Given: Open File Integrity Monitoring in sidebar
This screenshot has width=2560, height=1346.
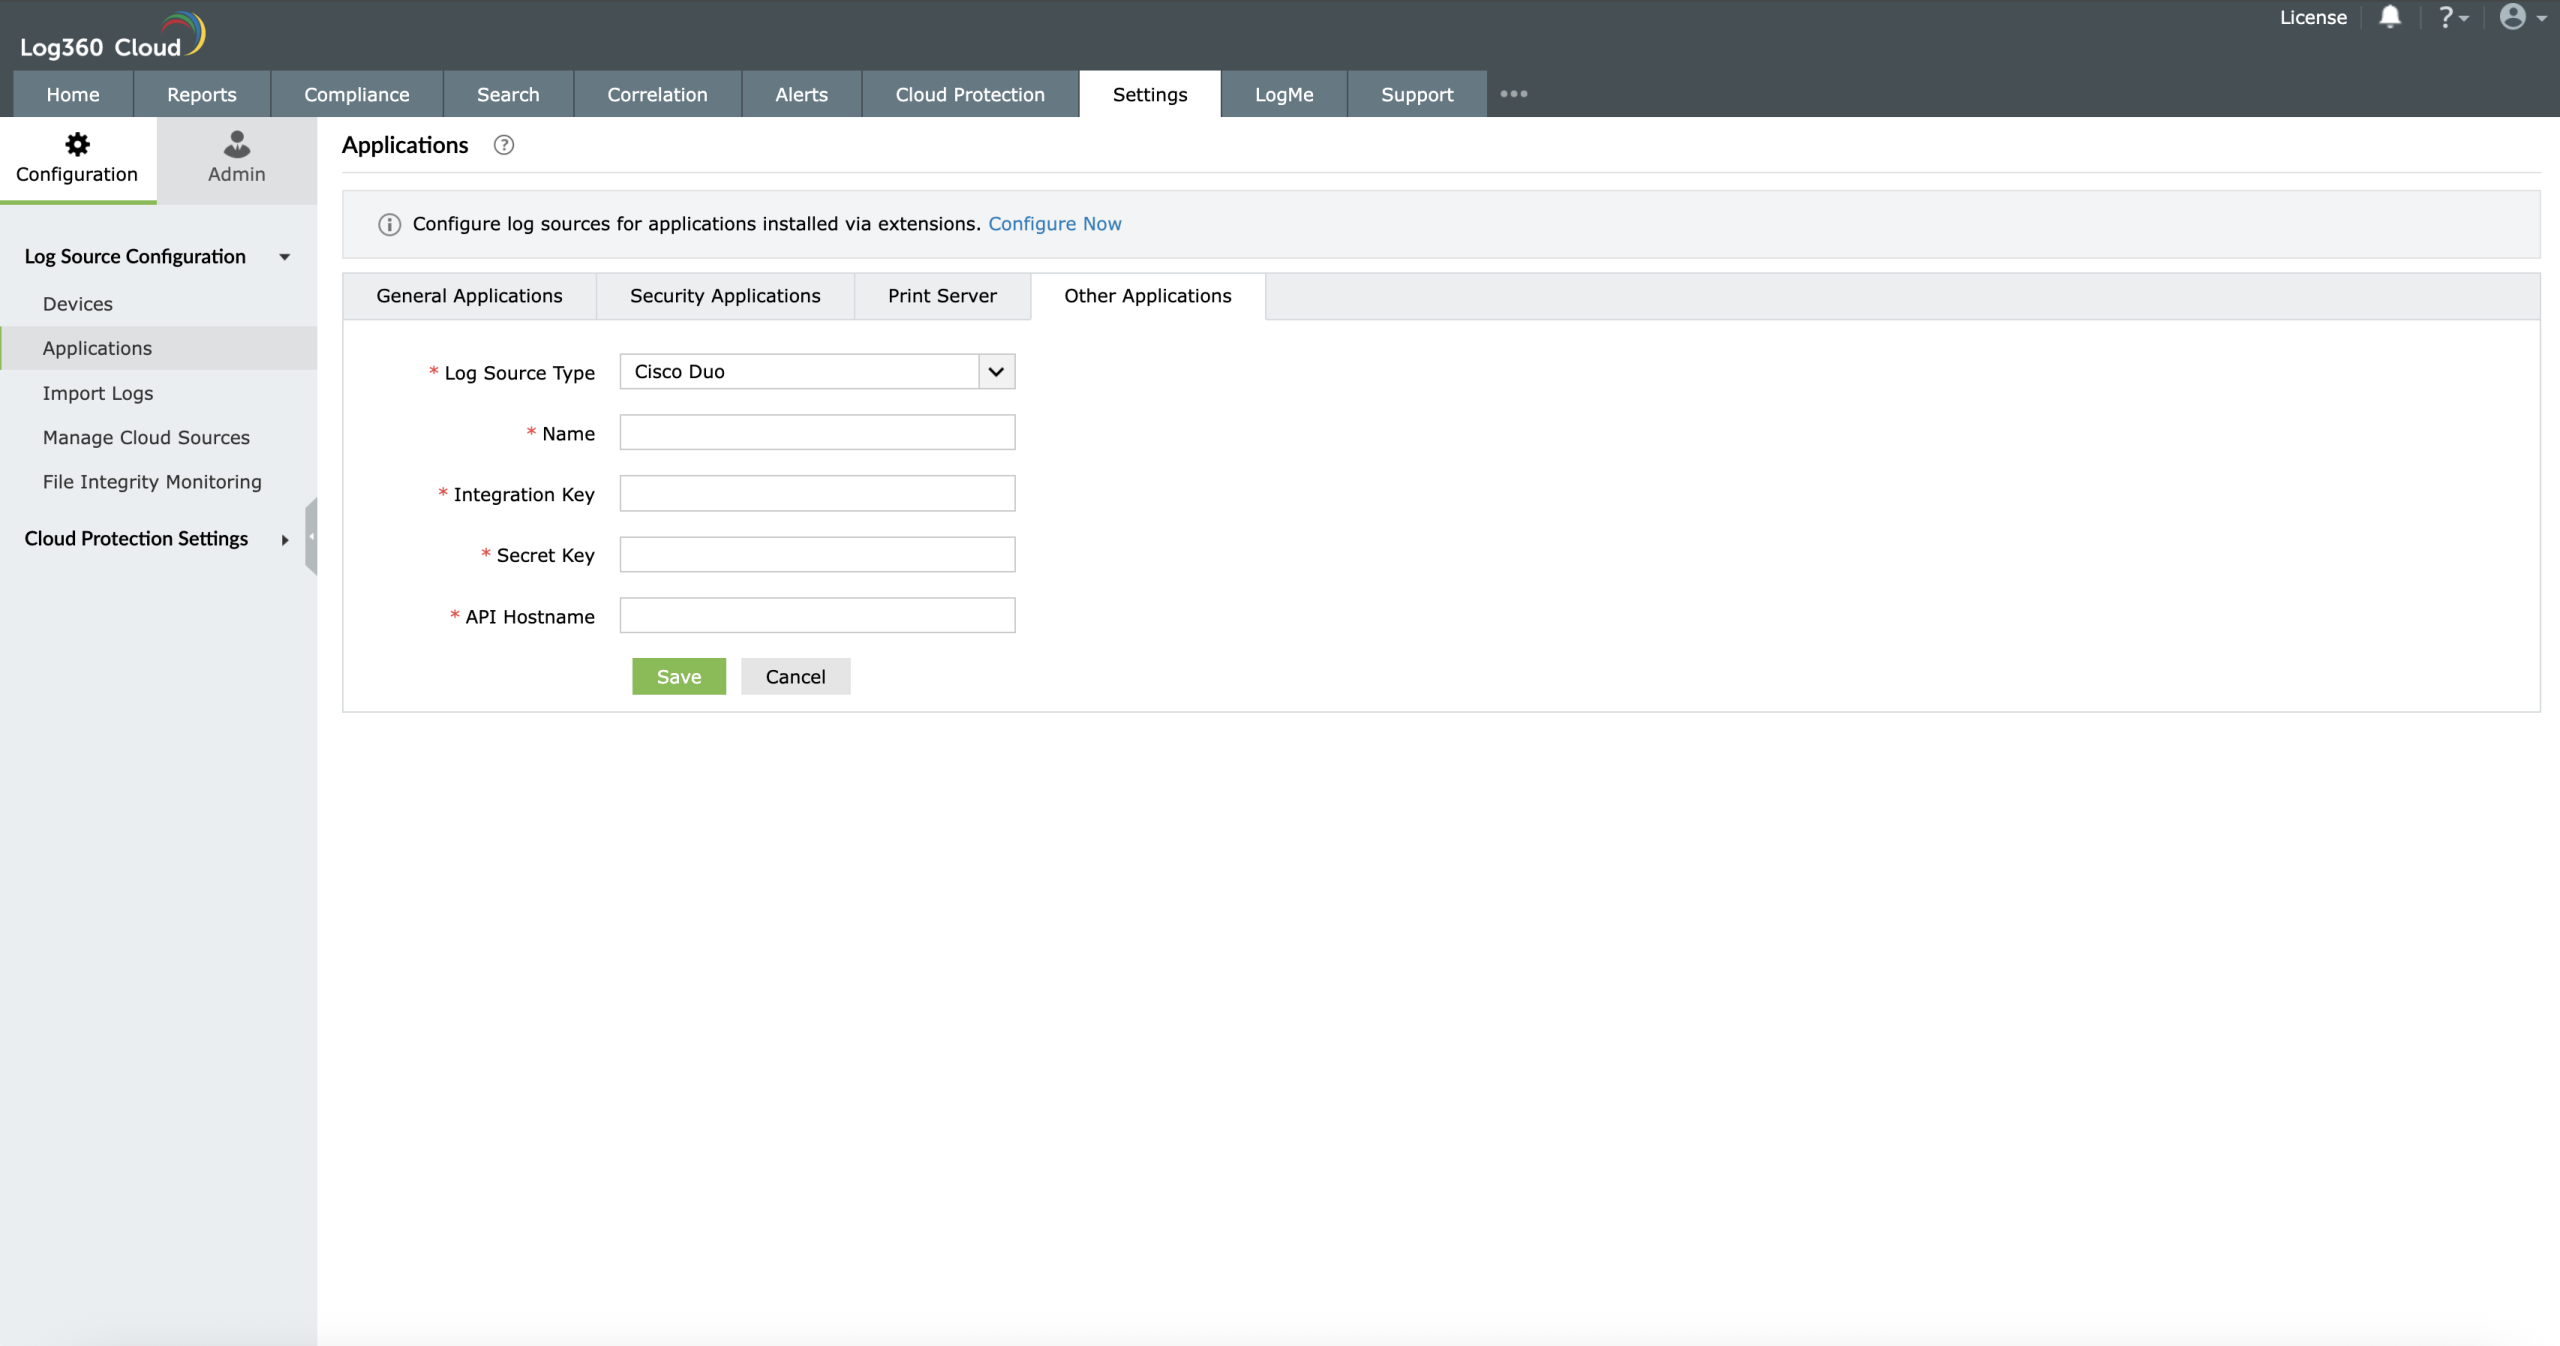Looking at the screenshot, I should coord(152,482).
